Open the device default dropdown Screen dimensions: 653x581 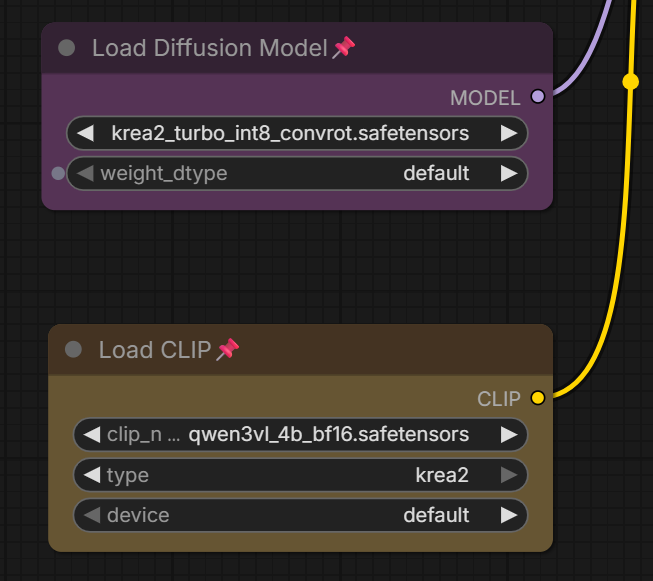tap(300, 515)
